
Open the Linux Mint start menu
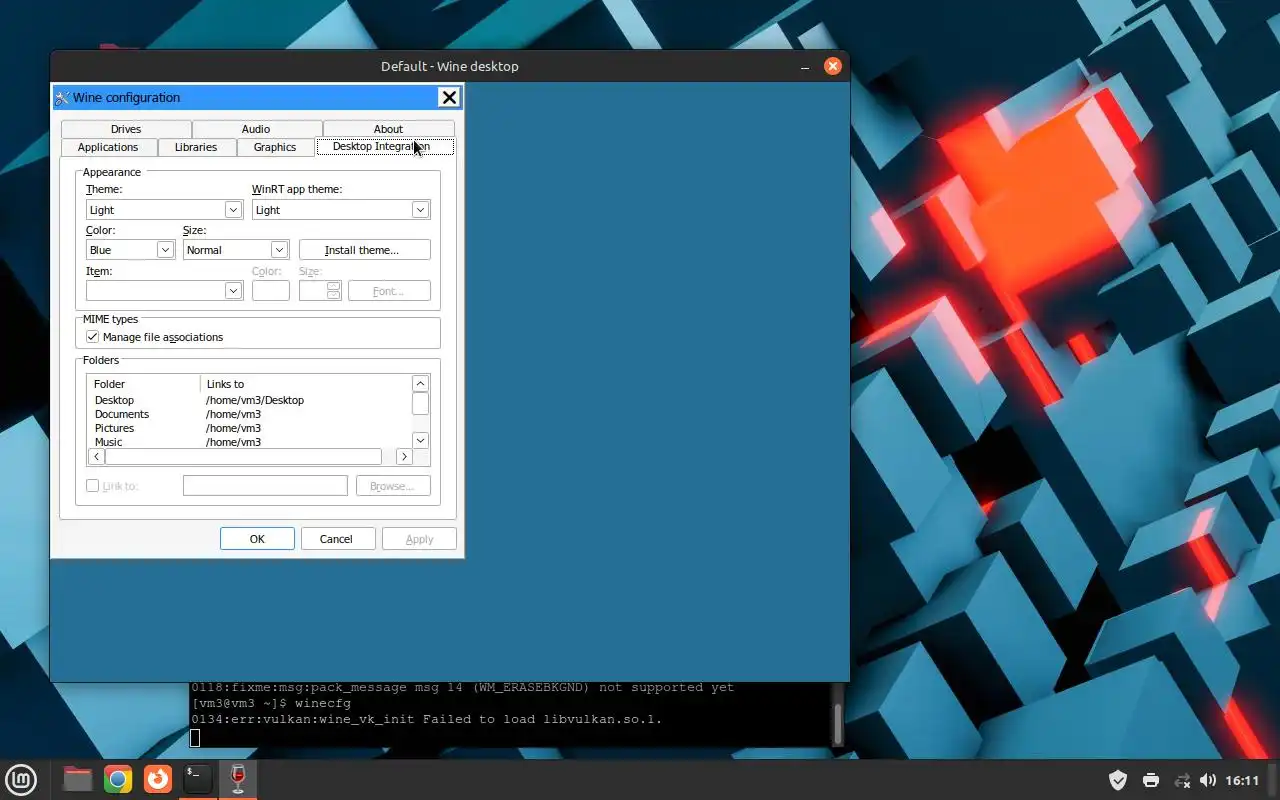point(21,779)
